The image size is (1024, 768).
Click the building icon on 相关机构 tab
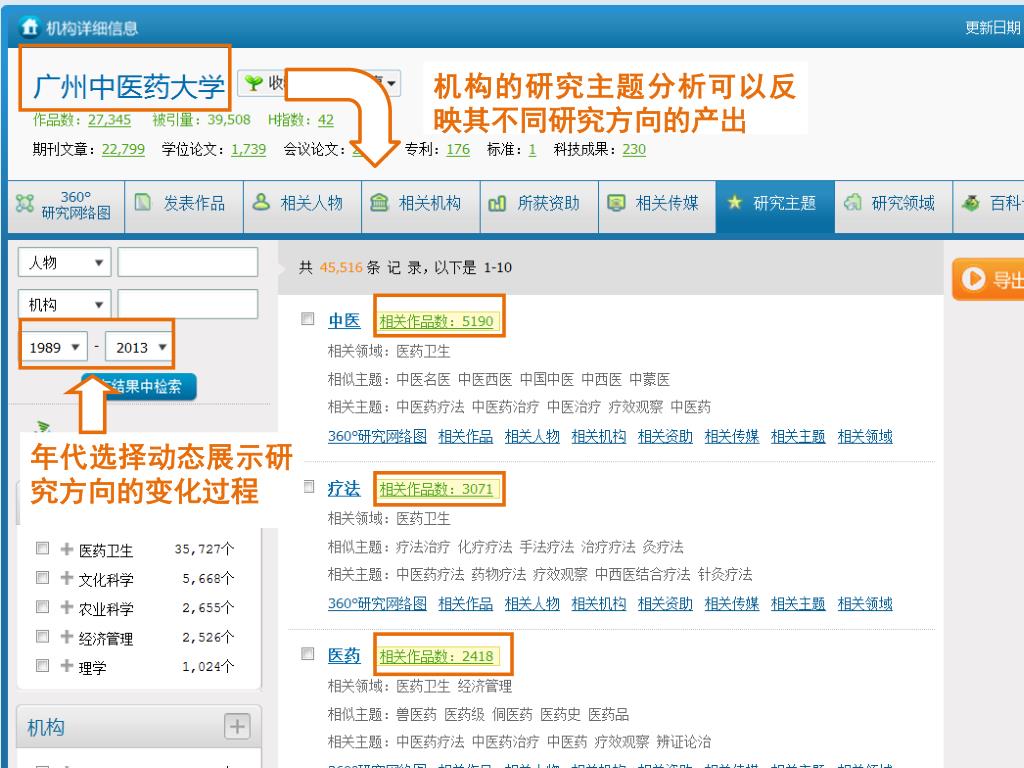point(379,202)
